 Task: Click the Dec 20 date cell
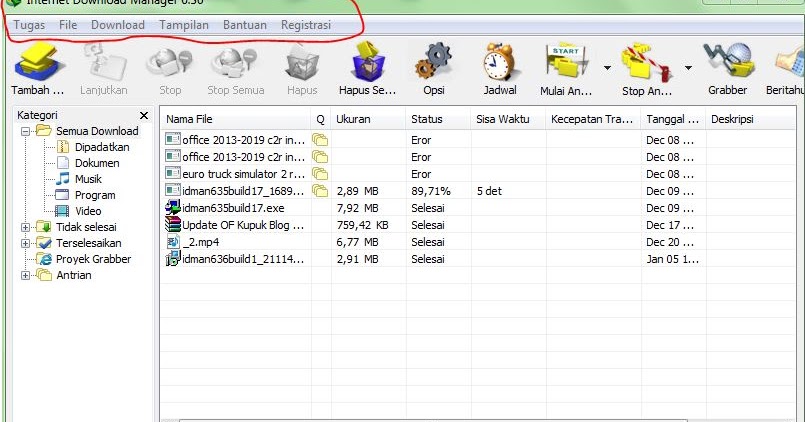point(669,242)
